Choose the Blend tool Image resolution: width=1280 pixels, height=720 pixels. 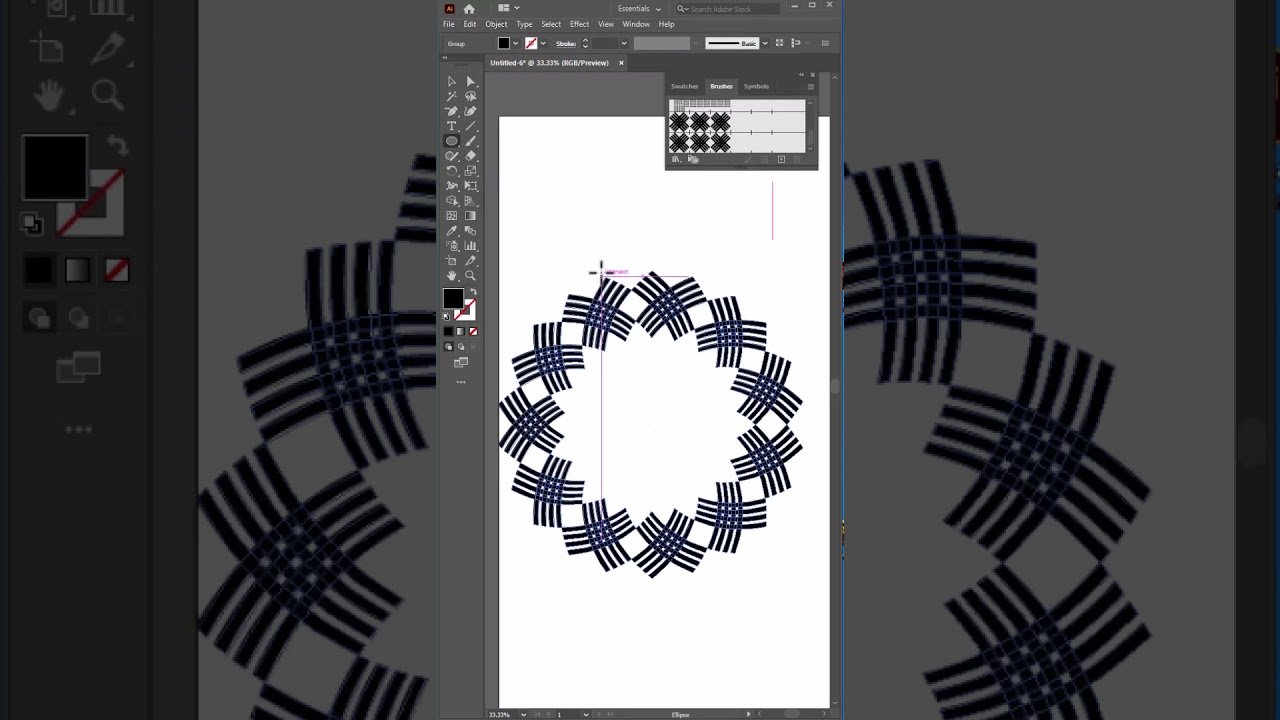coord(470,231)
